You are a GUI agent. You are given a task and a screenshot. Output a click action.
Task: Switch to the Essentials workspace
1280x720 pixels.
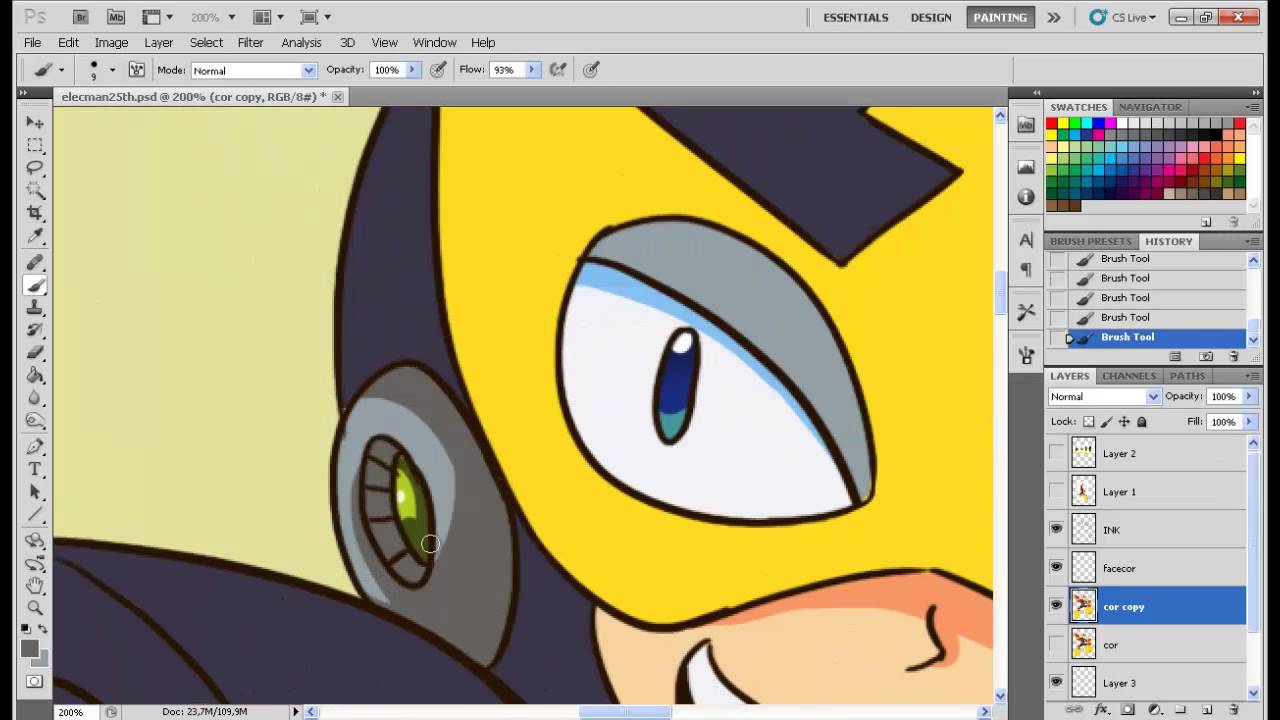pyautogui.click(x=855, y=17)
